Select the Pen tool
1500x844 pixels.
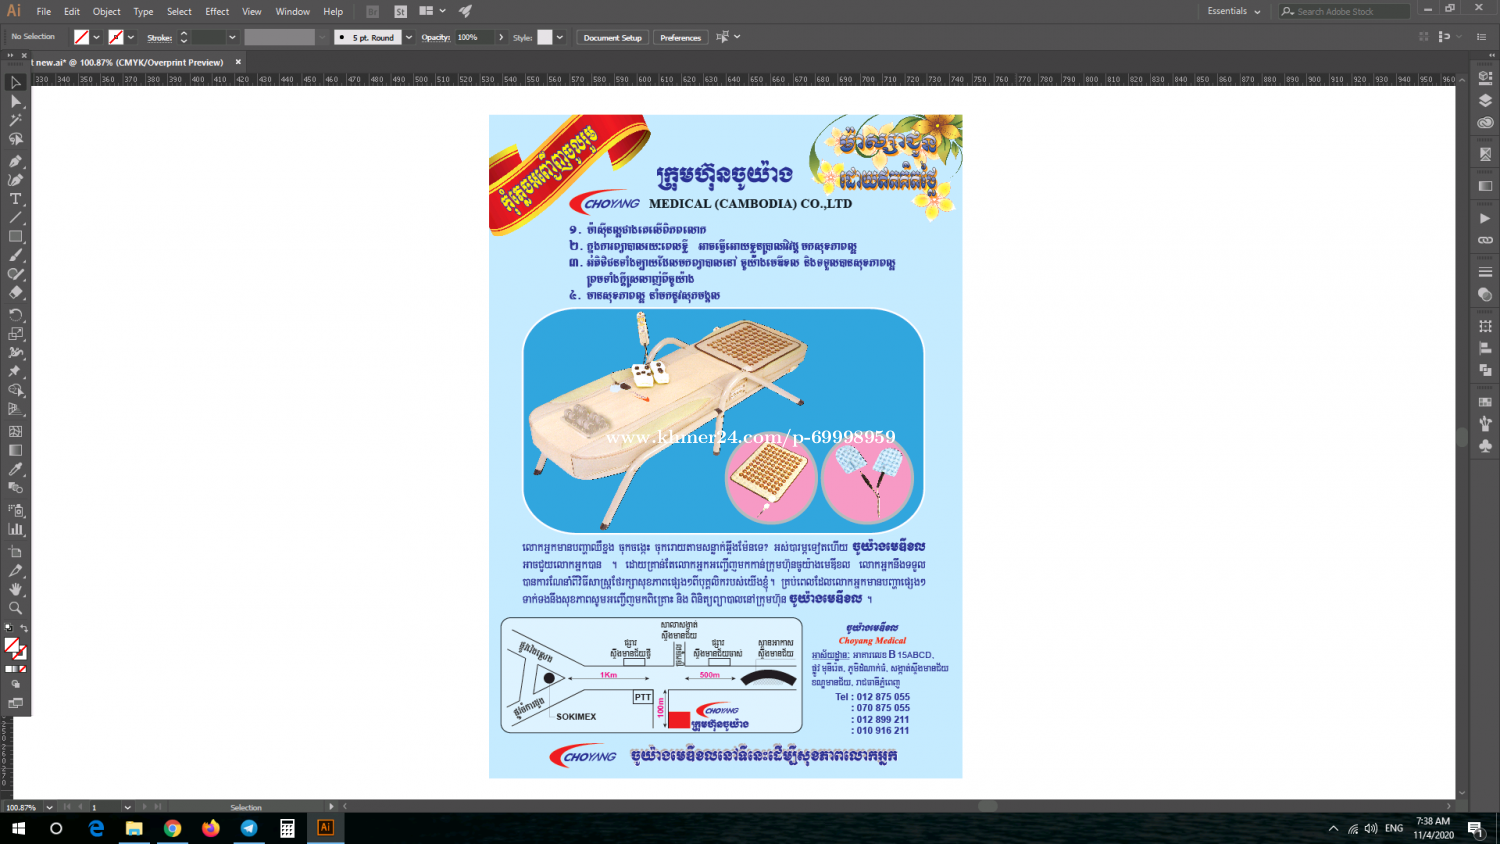[x=15, y=160]
